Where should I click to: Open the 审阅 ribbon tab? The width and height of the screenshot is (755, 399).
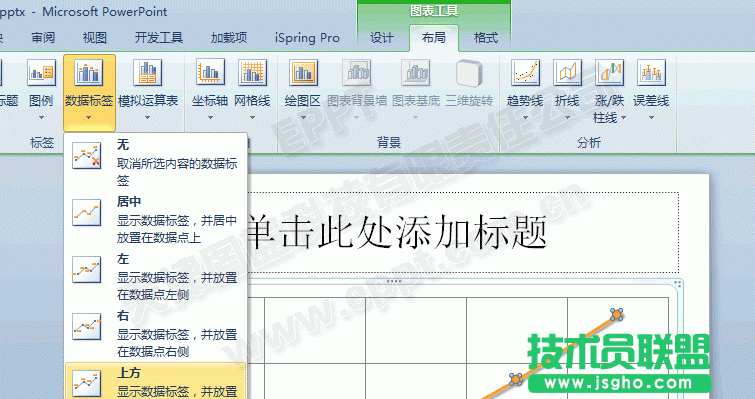[x=43, y=38]
